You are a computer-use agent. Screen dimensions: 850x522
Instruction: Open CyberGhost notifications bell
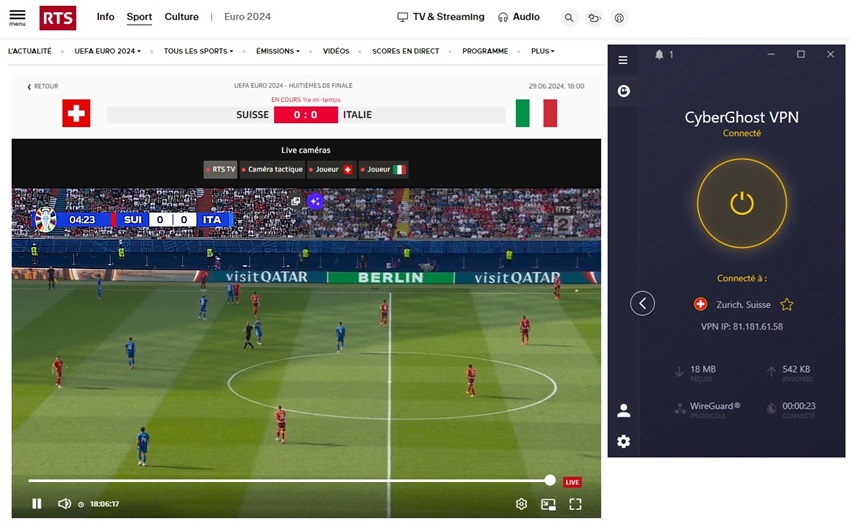[x=659, y=54]
